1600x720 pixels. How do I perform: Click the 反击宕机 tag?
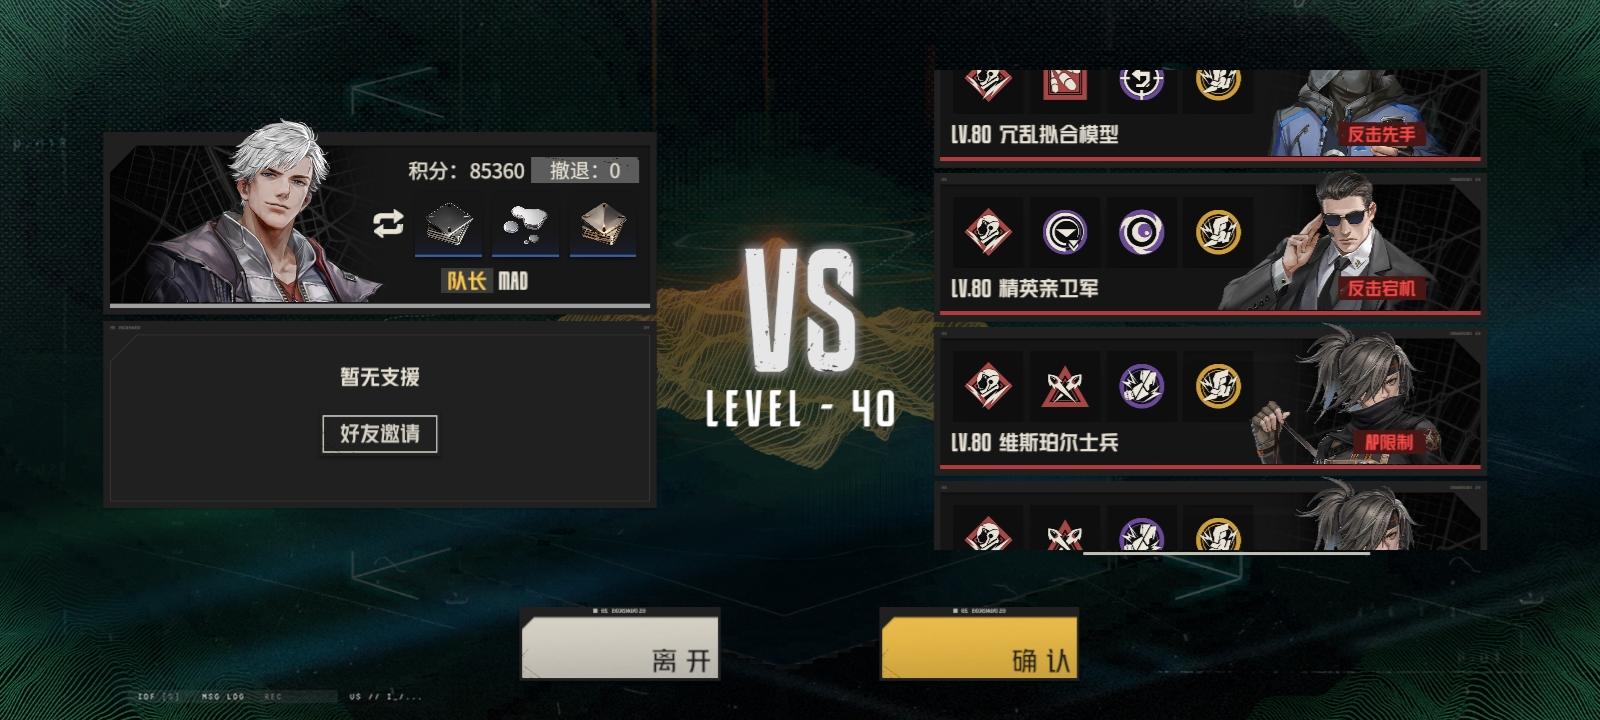[x=1381, y=288]
